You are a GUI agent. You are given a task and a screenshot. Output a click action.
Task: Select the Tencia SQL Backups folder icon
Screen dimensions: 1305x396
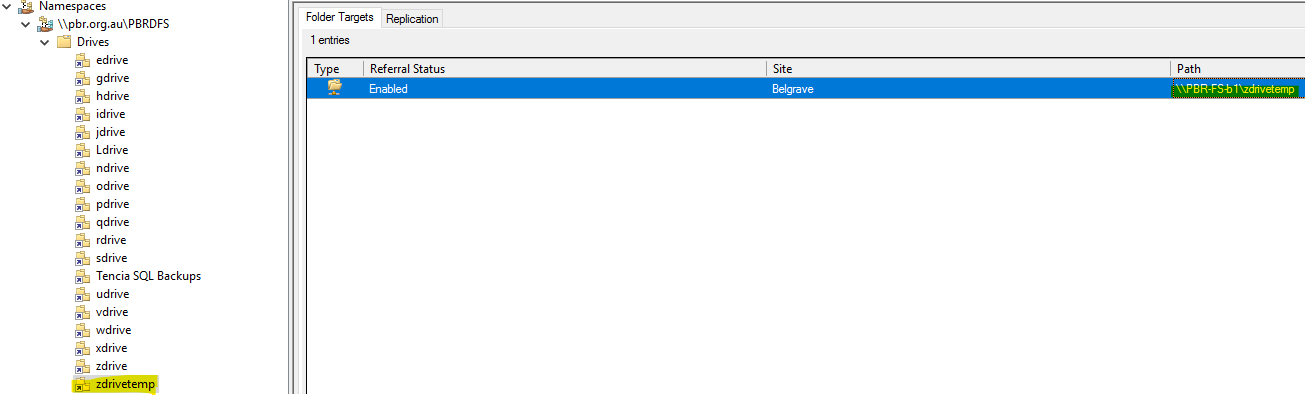coord(82,276)
